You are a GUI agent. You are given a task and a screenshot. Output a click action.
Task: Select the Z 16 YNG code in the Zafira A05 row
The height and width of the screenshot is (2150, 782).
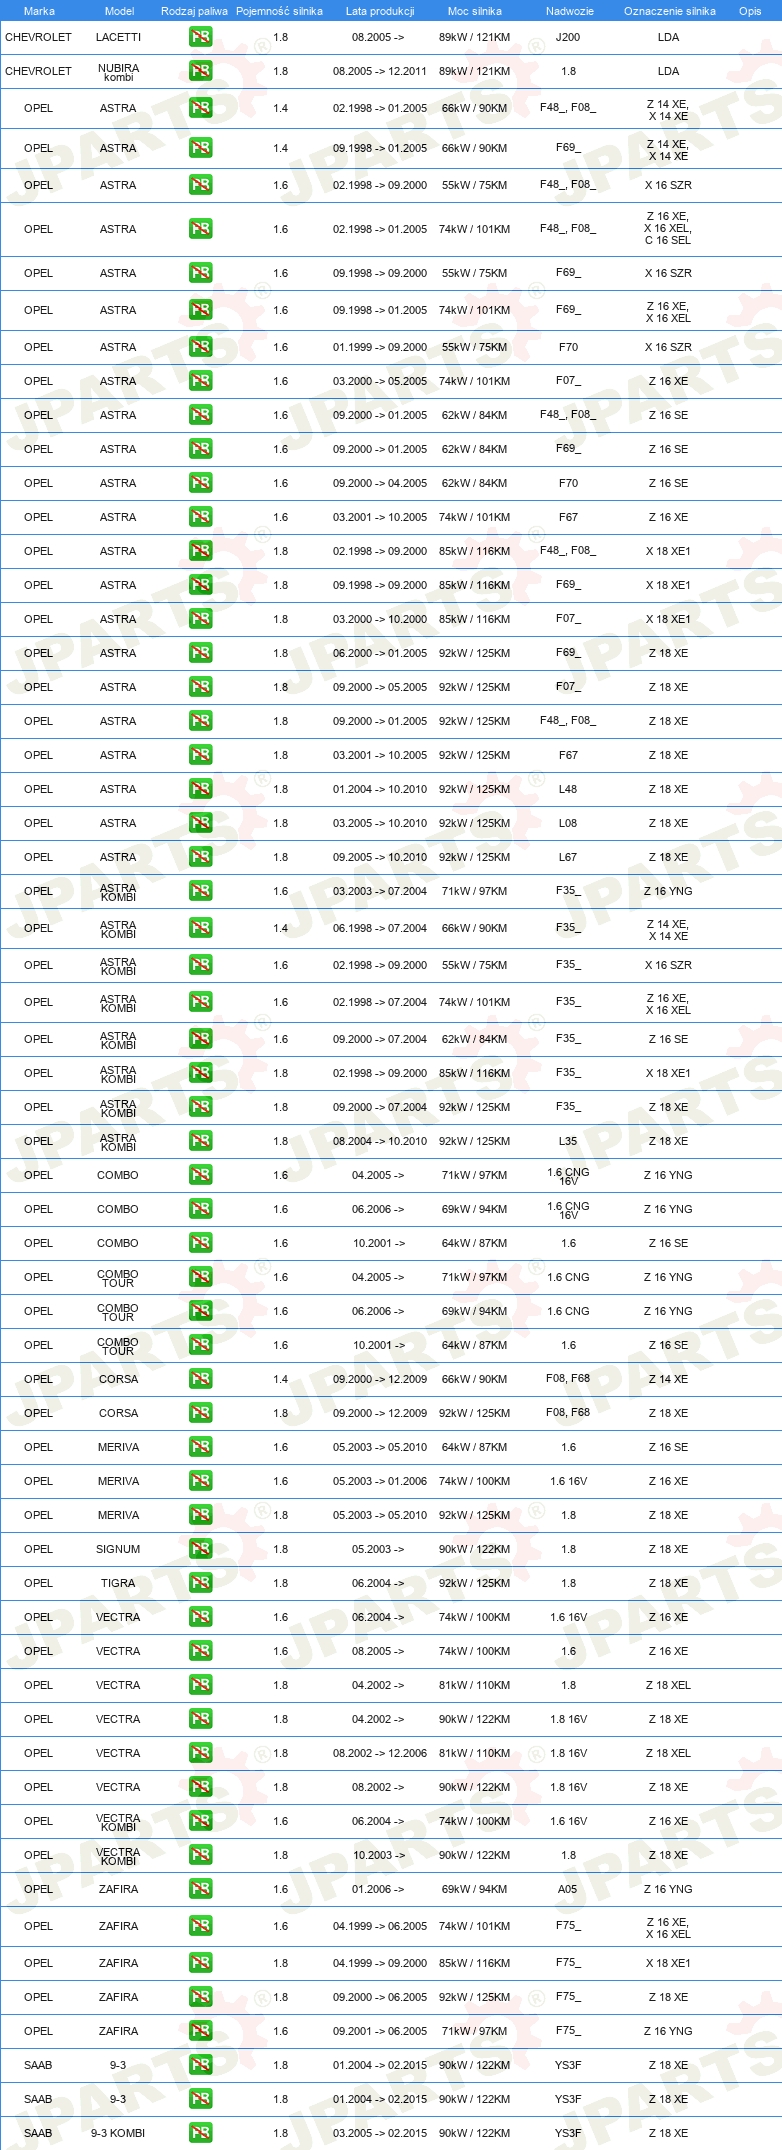point(668,1889)
